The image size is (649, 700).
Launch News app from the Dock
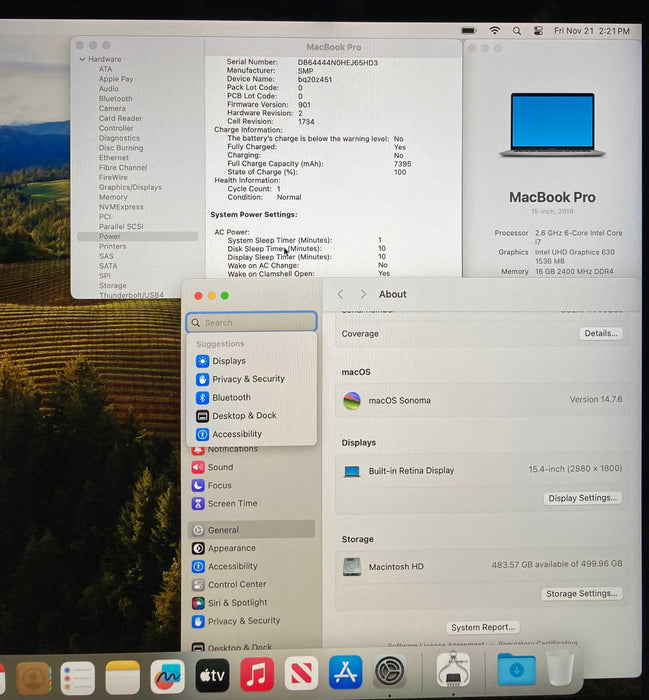point(301,674)
